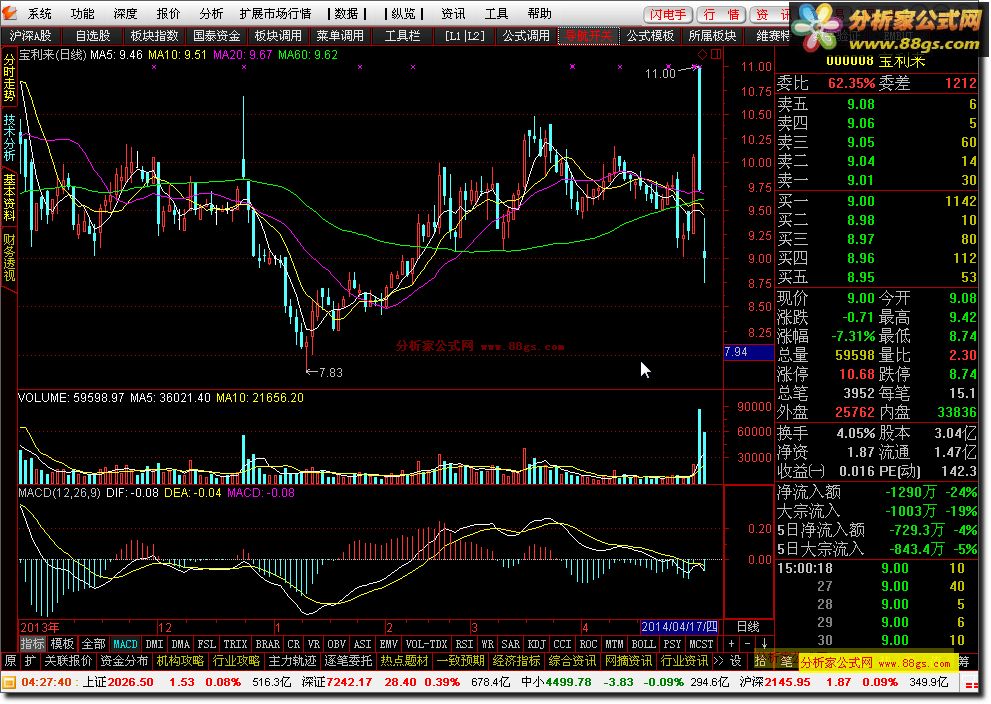991x704 pixels.
Task: Click the 上证 2026.50 index in status bar
Action: point(118,683)
